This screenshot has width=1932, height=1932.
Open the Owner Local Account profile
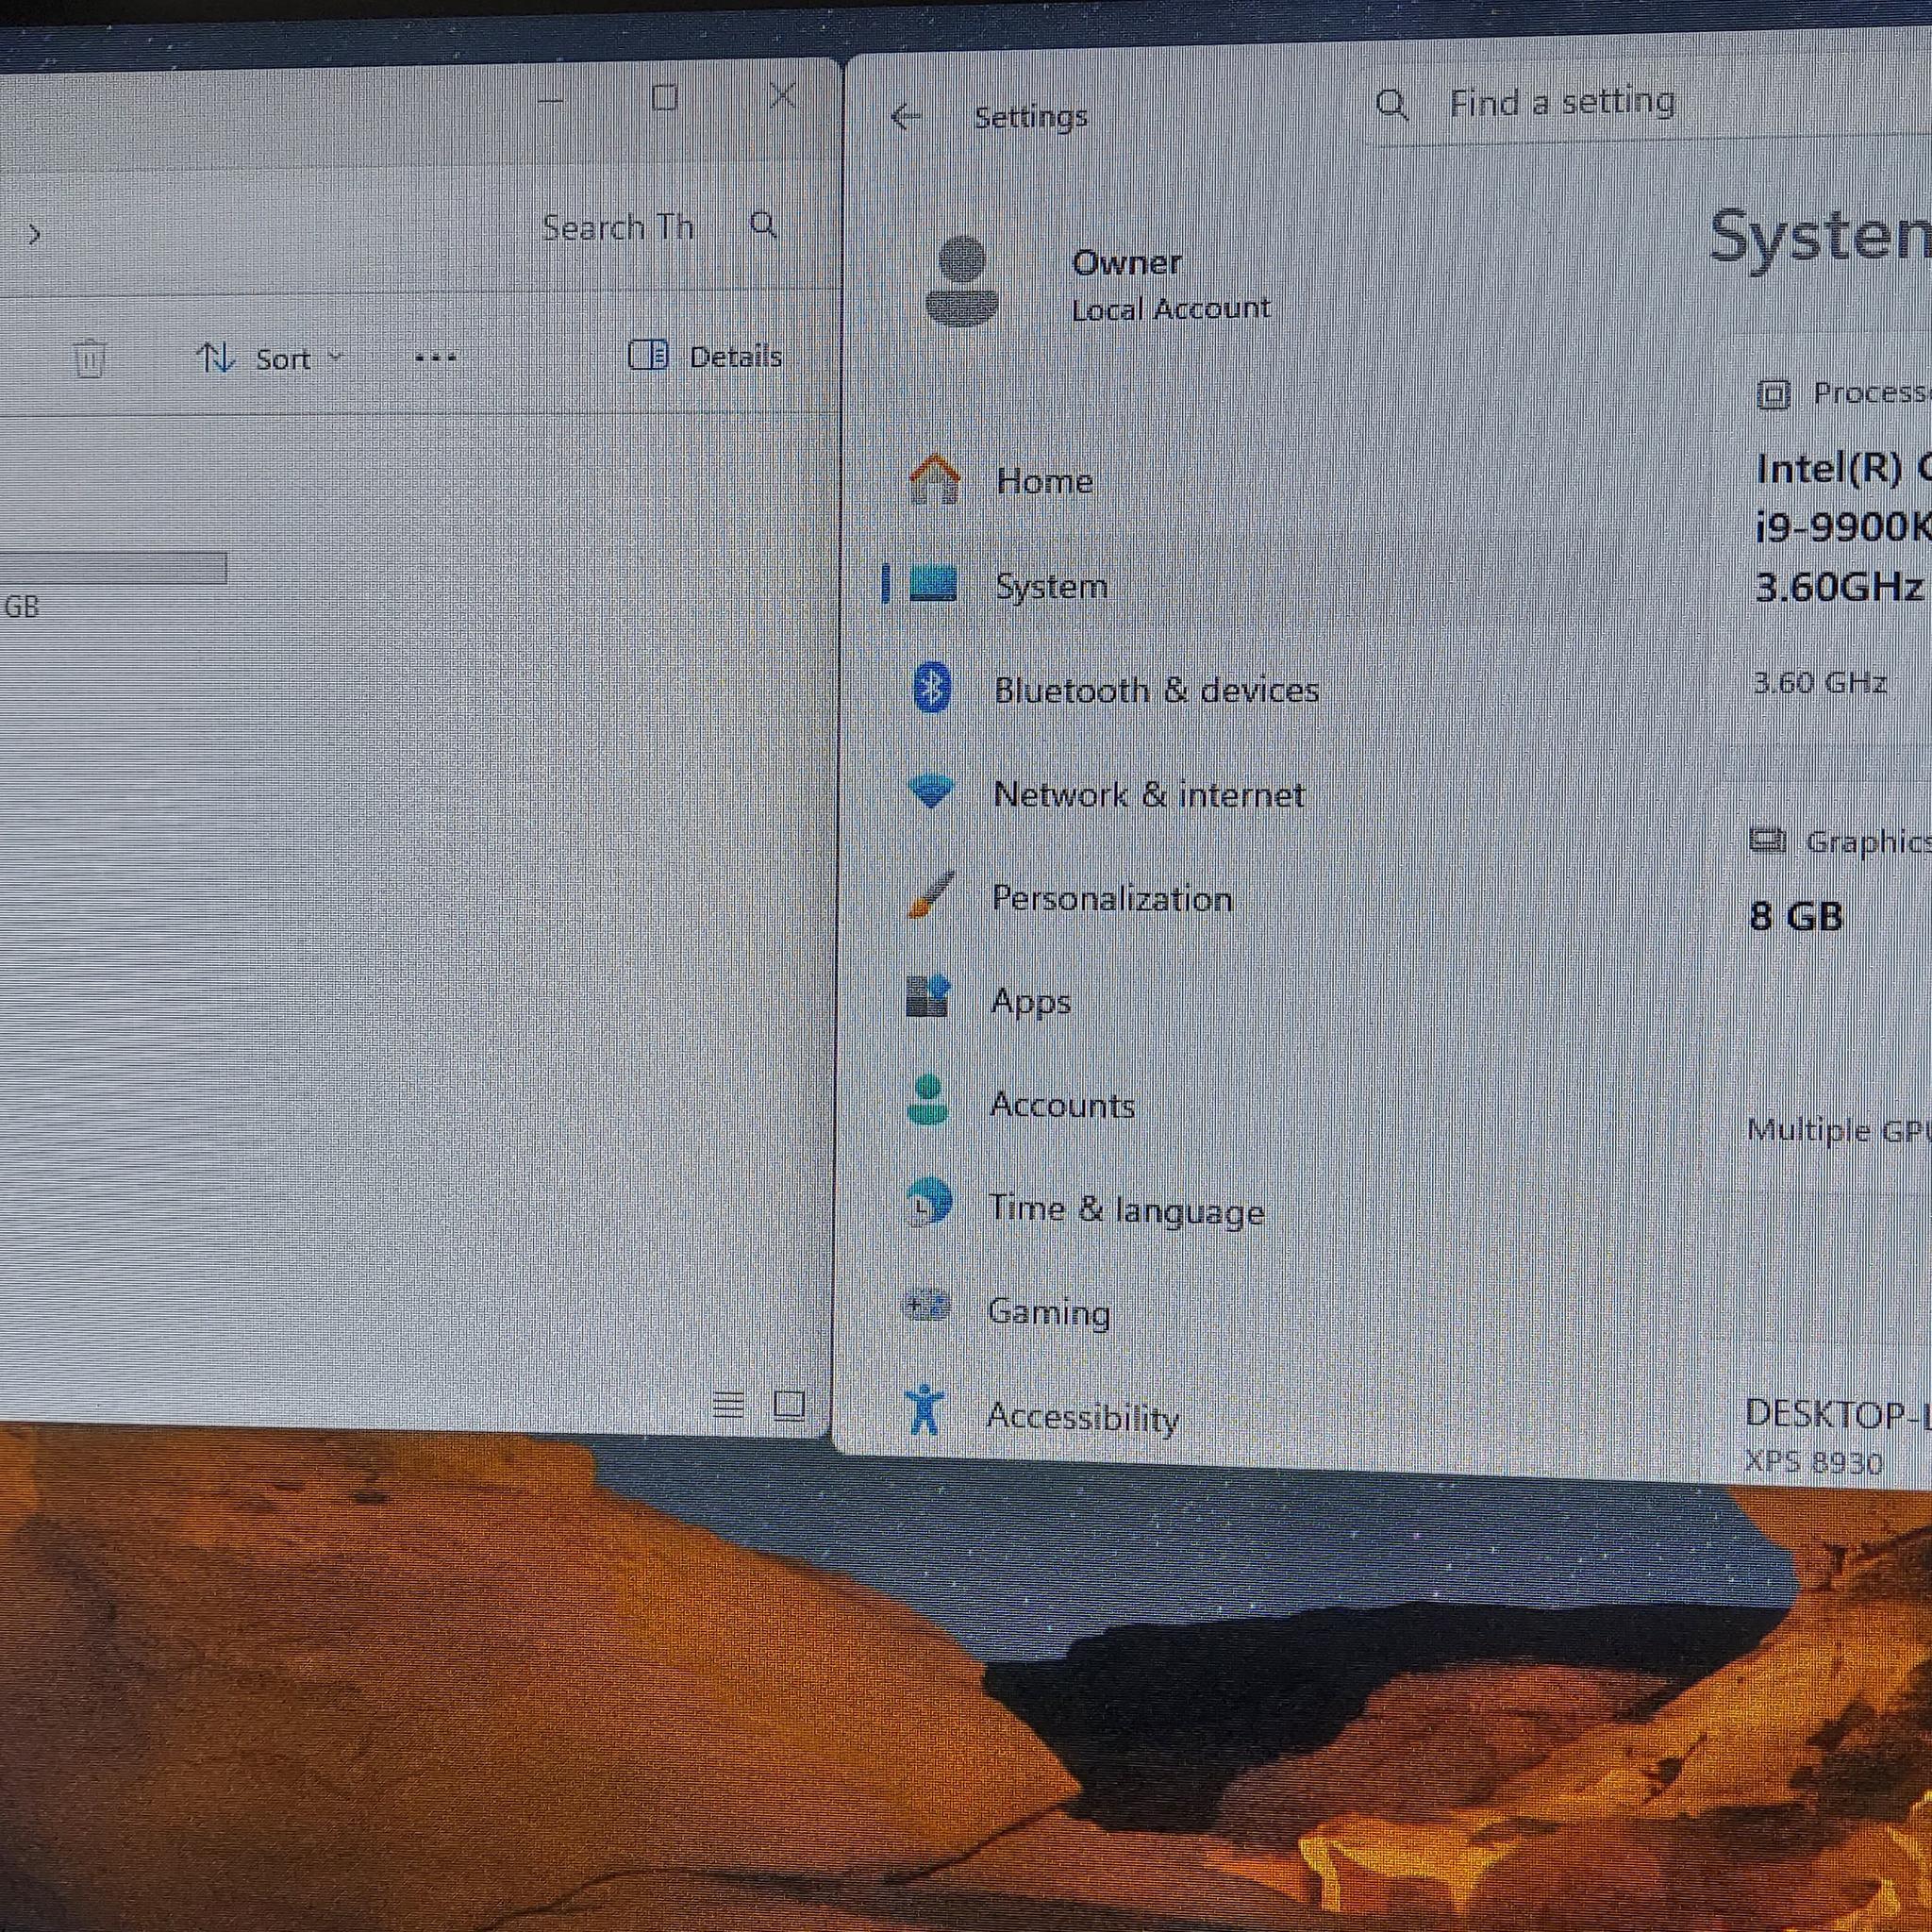(1100, 284)
